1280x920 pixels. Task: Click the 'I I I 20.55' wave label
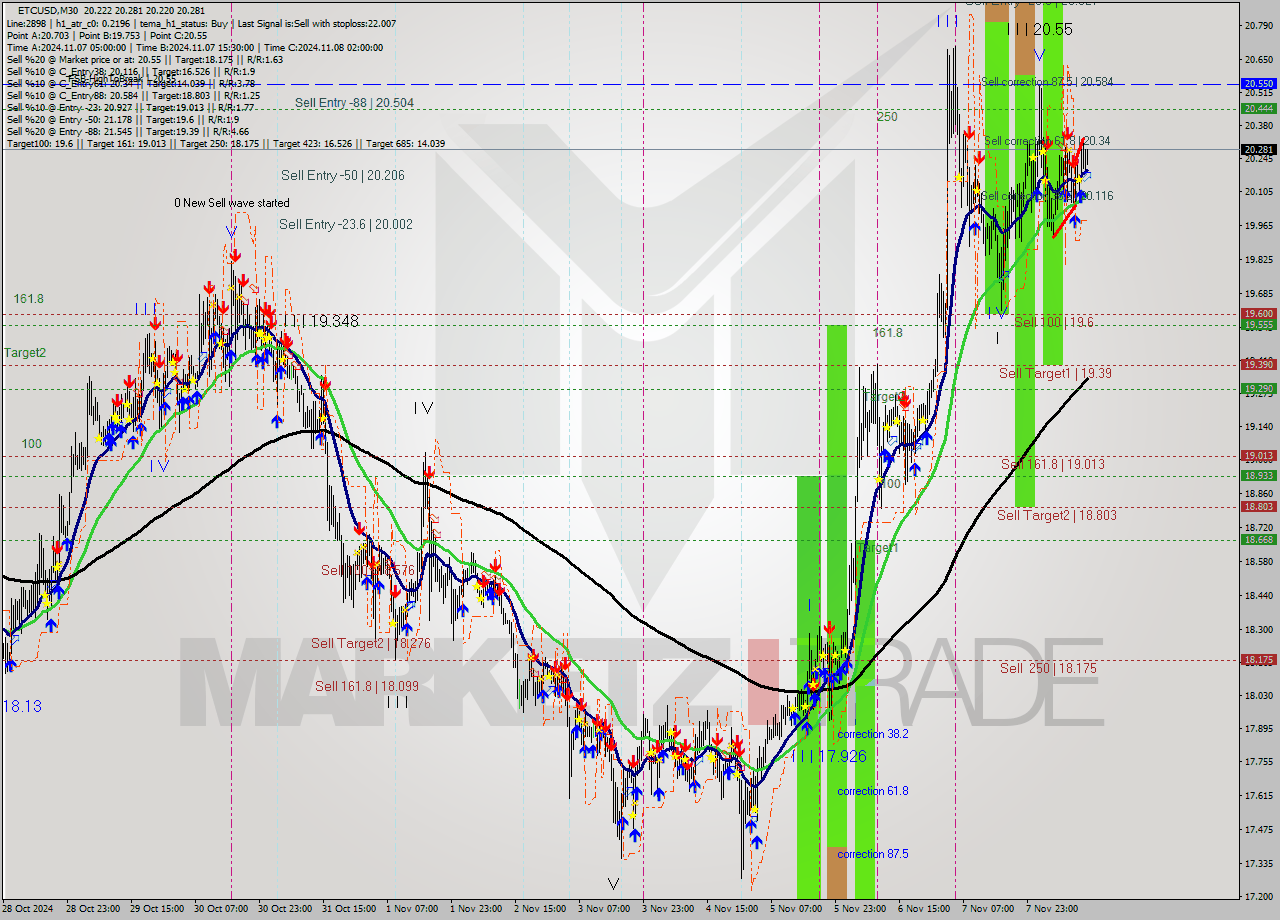1039,30
